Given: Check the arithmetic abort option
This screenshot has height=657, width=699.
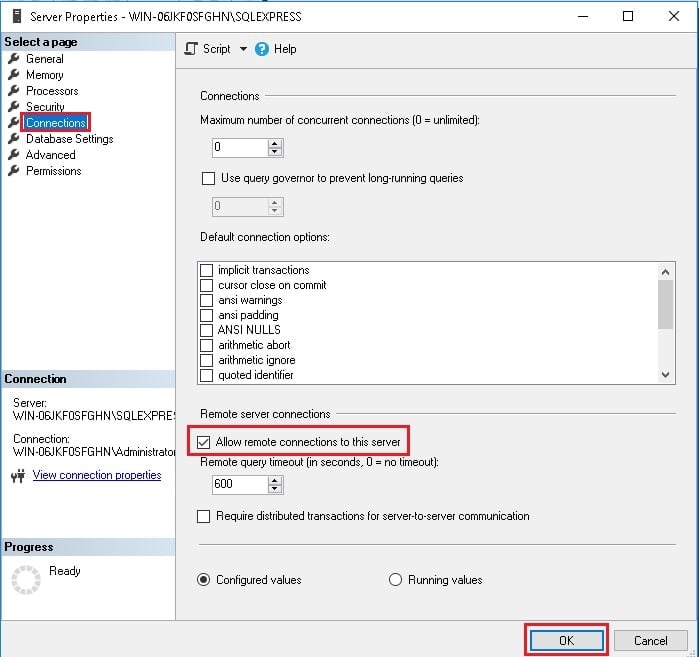Looking at the screenshot, I should [x=206, y=345].
